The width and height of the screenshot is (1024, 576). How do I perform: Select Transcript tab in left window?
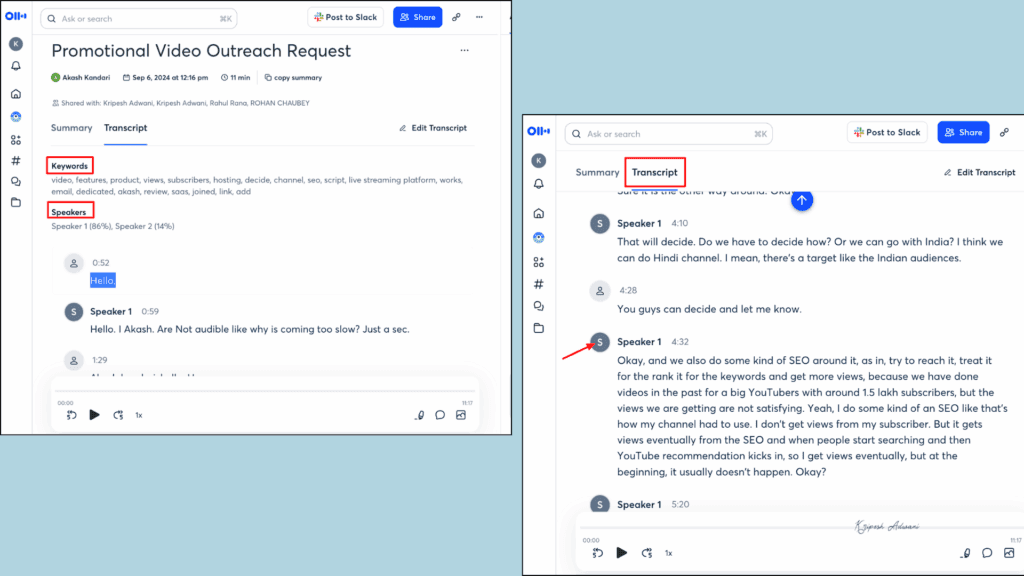[125, 128]
